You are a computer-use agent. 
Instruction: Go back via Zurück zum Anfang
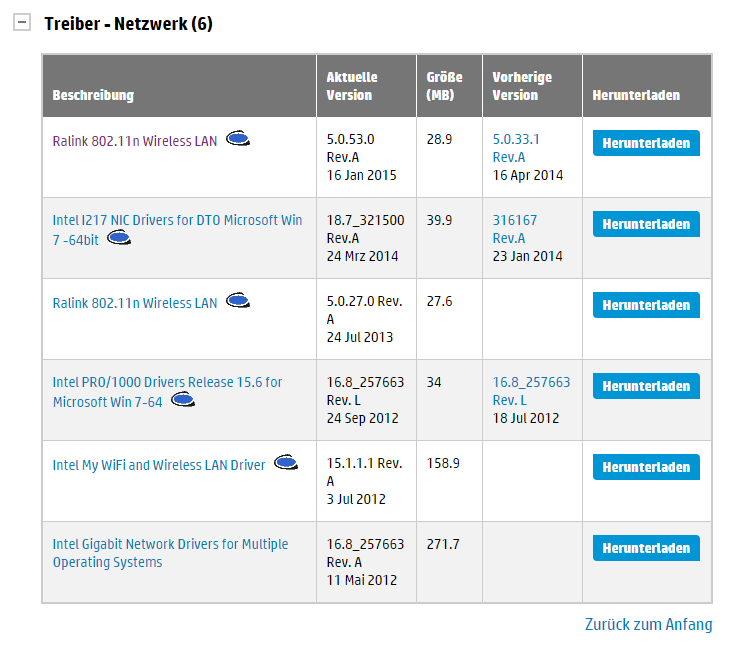coord(648,624)
